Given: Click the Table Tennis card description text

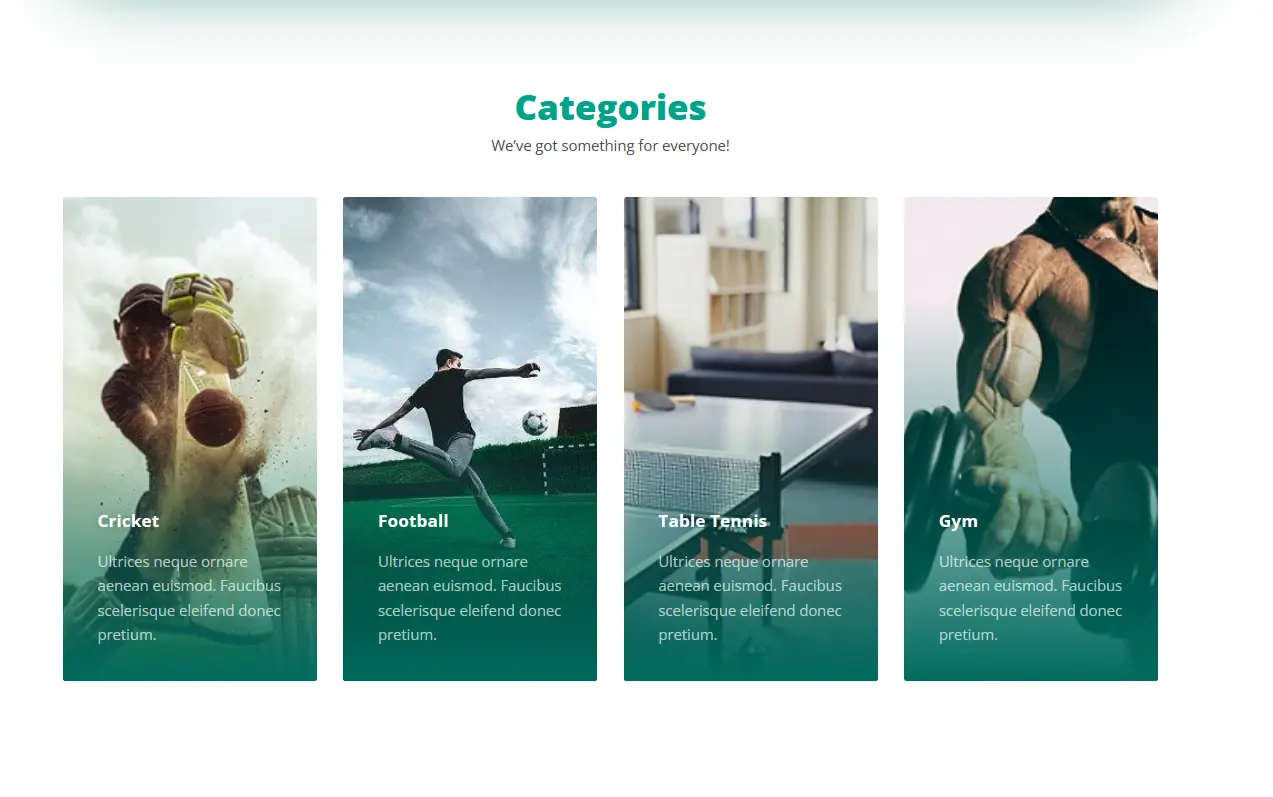Looking at the screenshot, I should pos(750,598).
